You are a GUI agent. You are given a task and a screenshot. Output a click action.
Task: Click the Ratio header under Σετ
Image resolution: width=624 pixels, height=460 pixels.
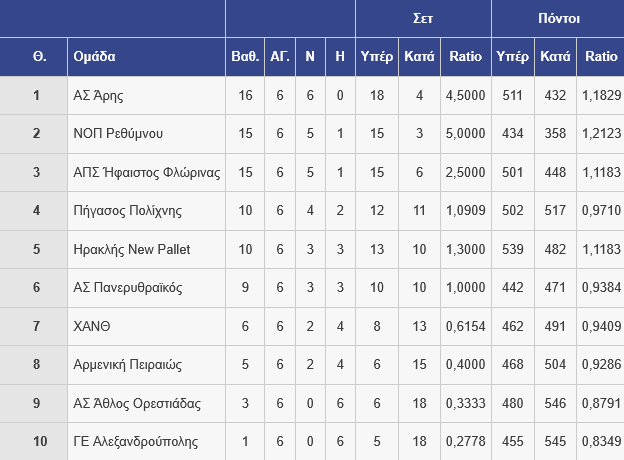click(x=466, y=56)
